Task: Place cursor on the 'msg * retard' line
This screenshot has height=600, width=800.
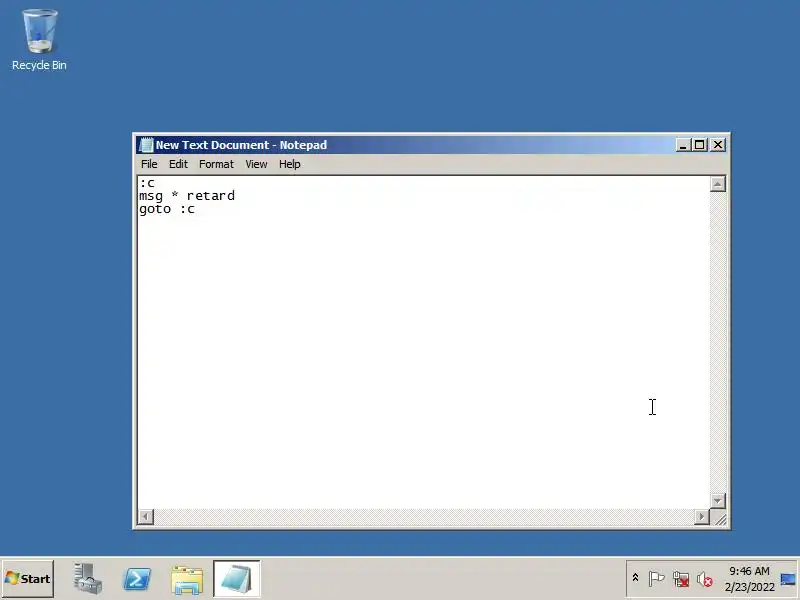Action: [187, 196]
